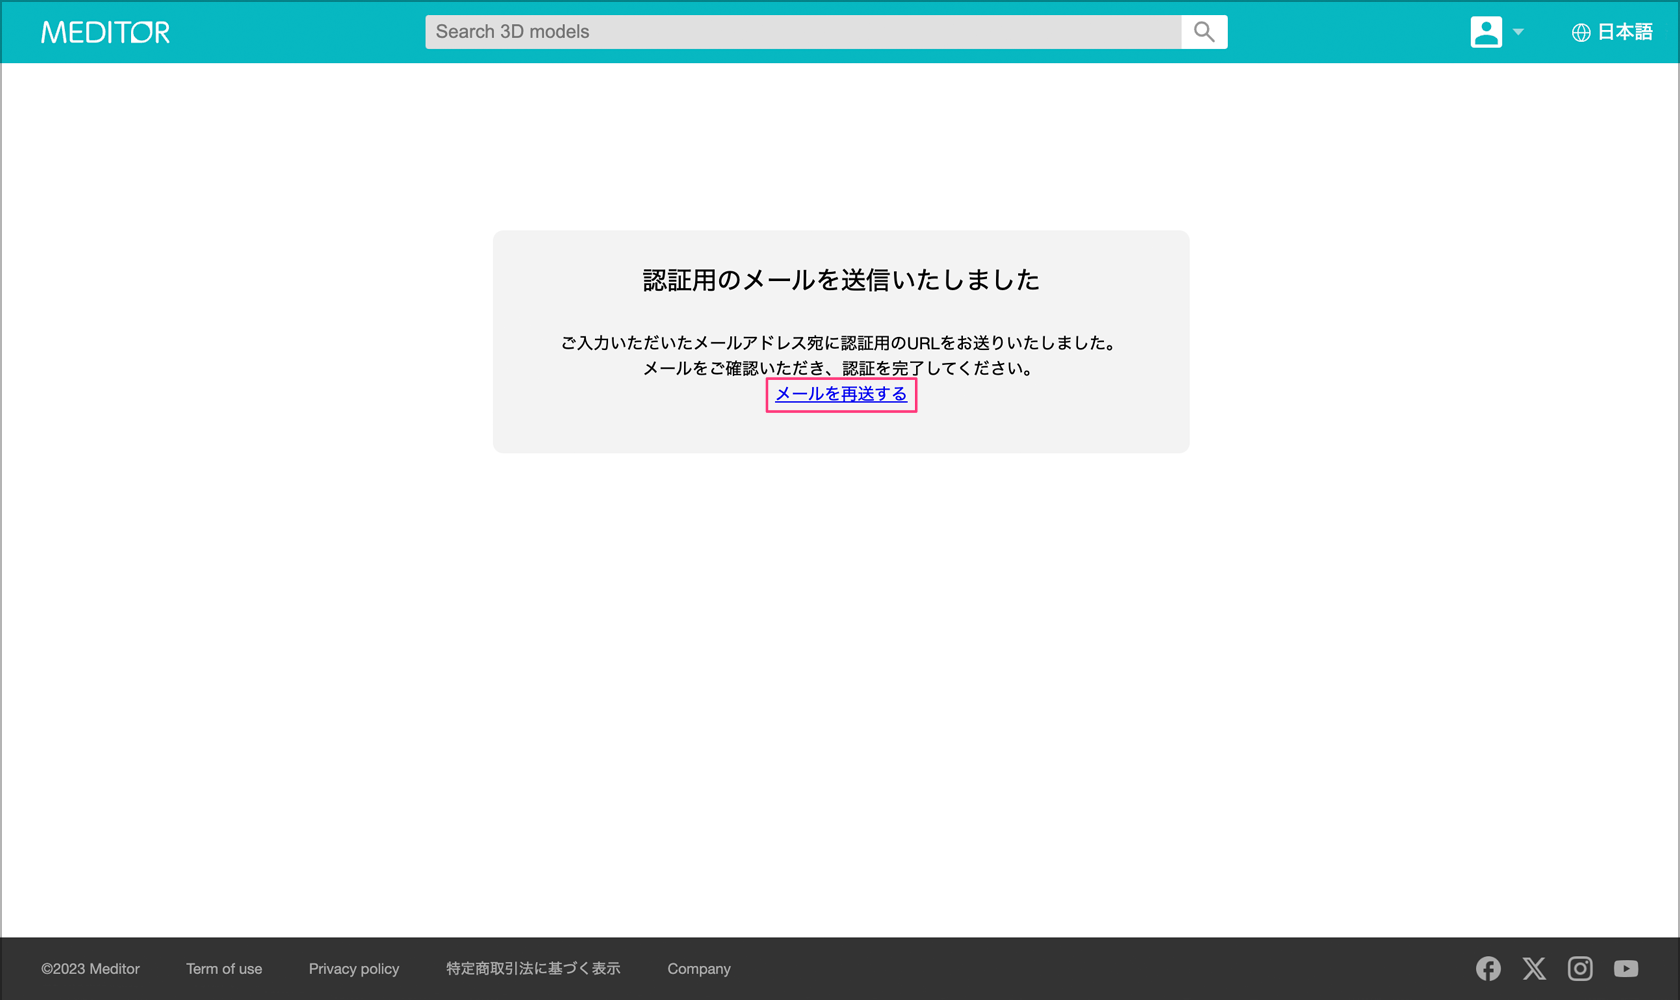Open 特定商取引法に基づく表示 footer link
1680x1000 pixels.
533,969
